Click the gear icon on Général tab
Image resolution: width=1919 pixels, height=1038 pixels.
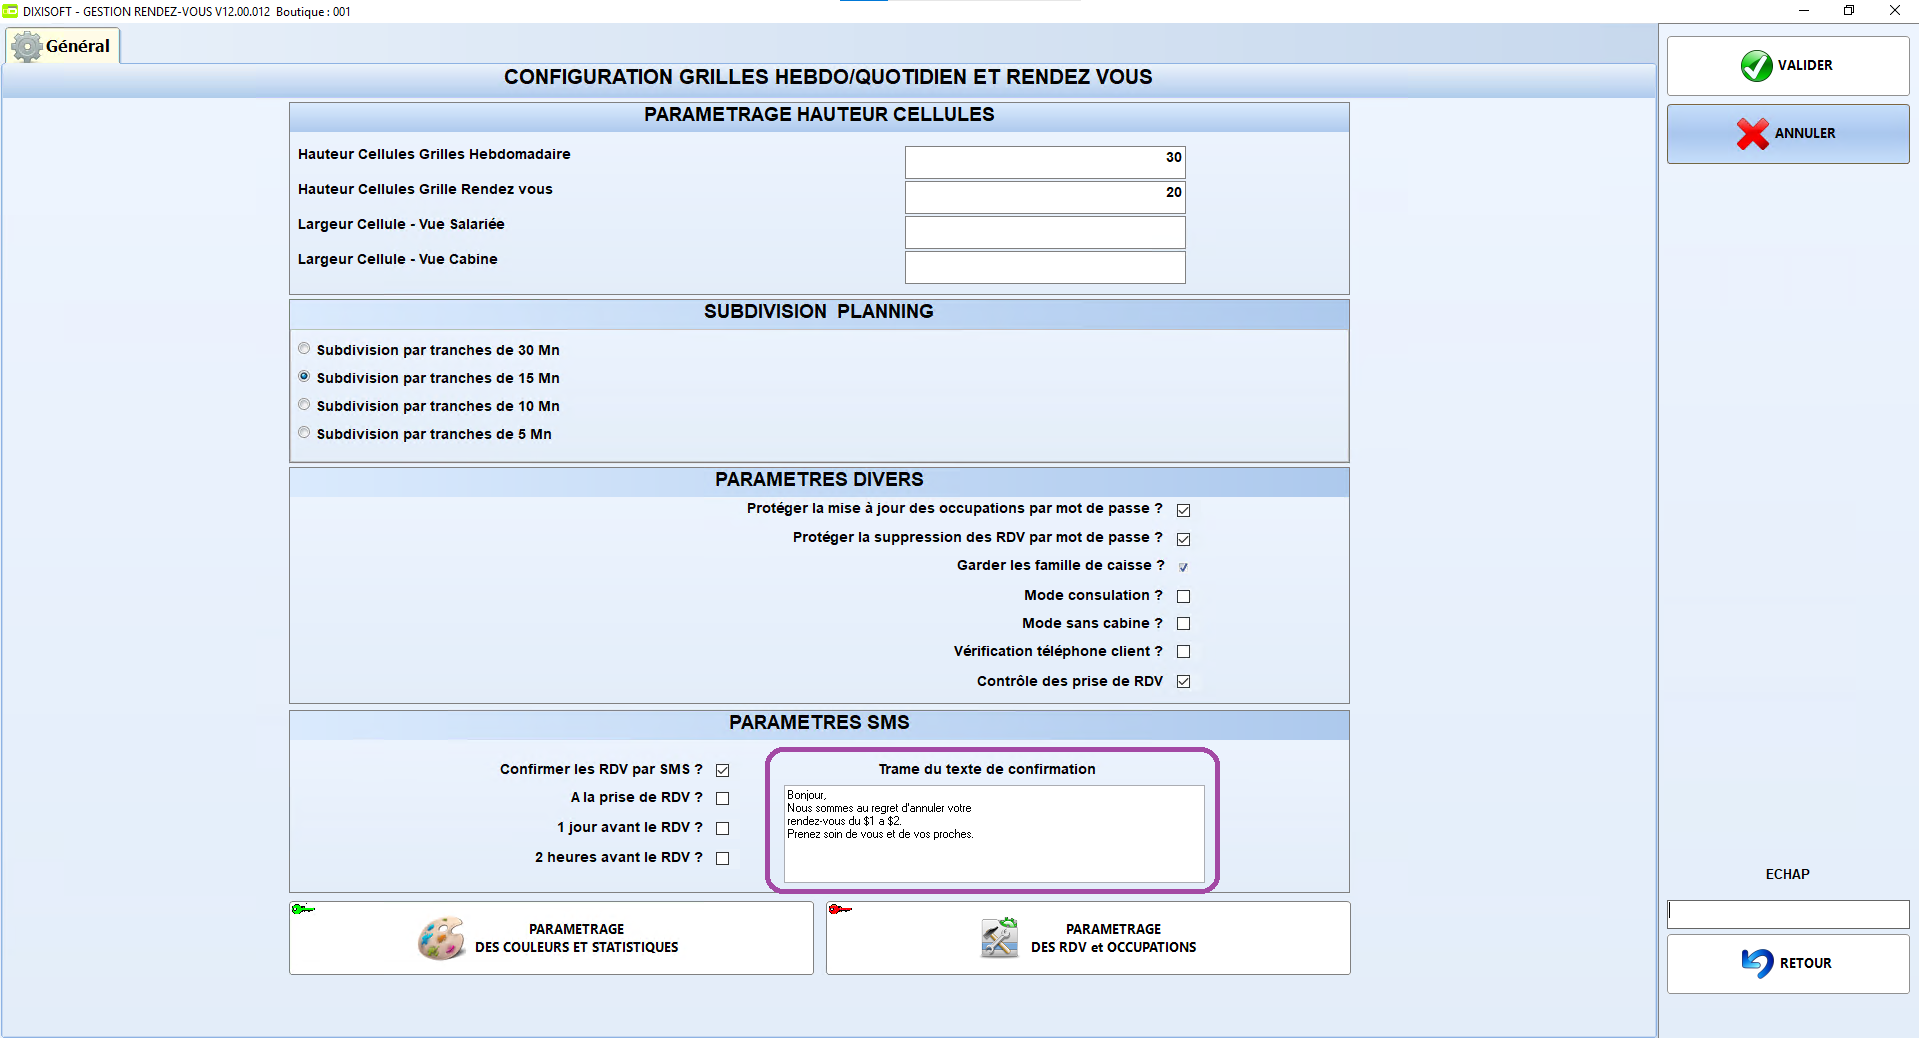click(27, 47)
